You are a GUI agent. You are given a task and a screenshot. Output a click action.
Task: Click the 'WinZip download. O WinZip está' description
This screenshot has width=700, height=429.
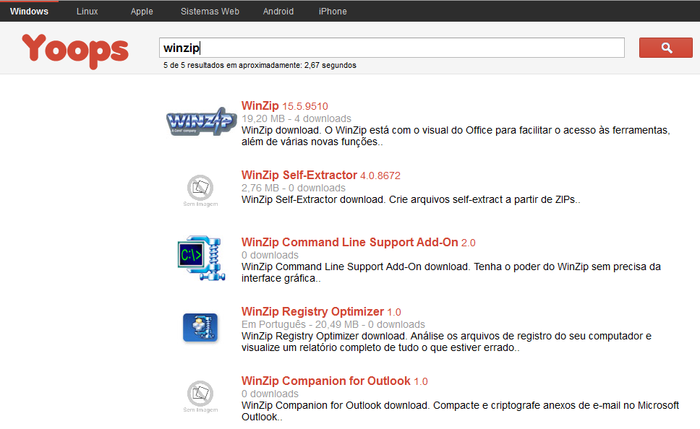click(x=456, y=136)
